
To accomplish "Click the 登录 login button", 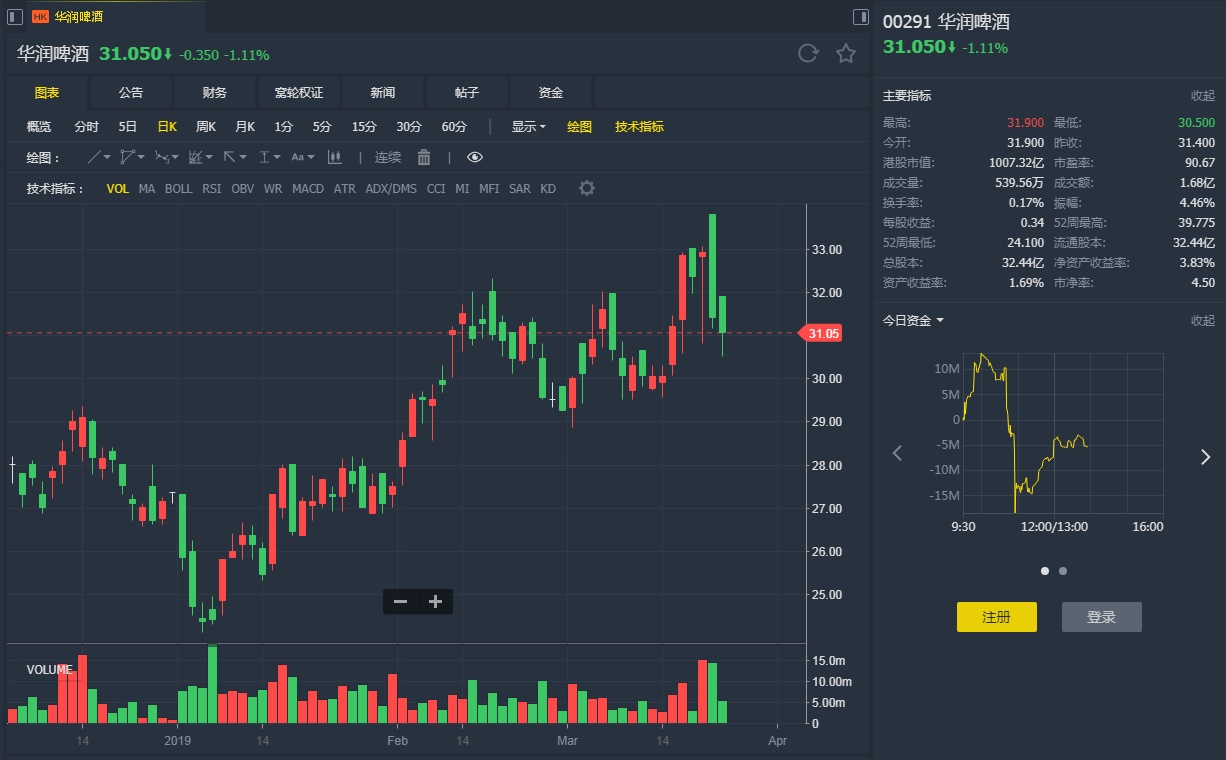I will [1101, 617].
